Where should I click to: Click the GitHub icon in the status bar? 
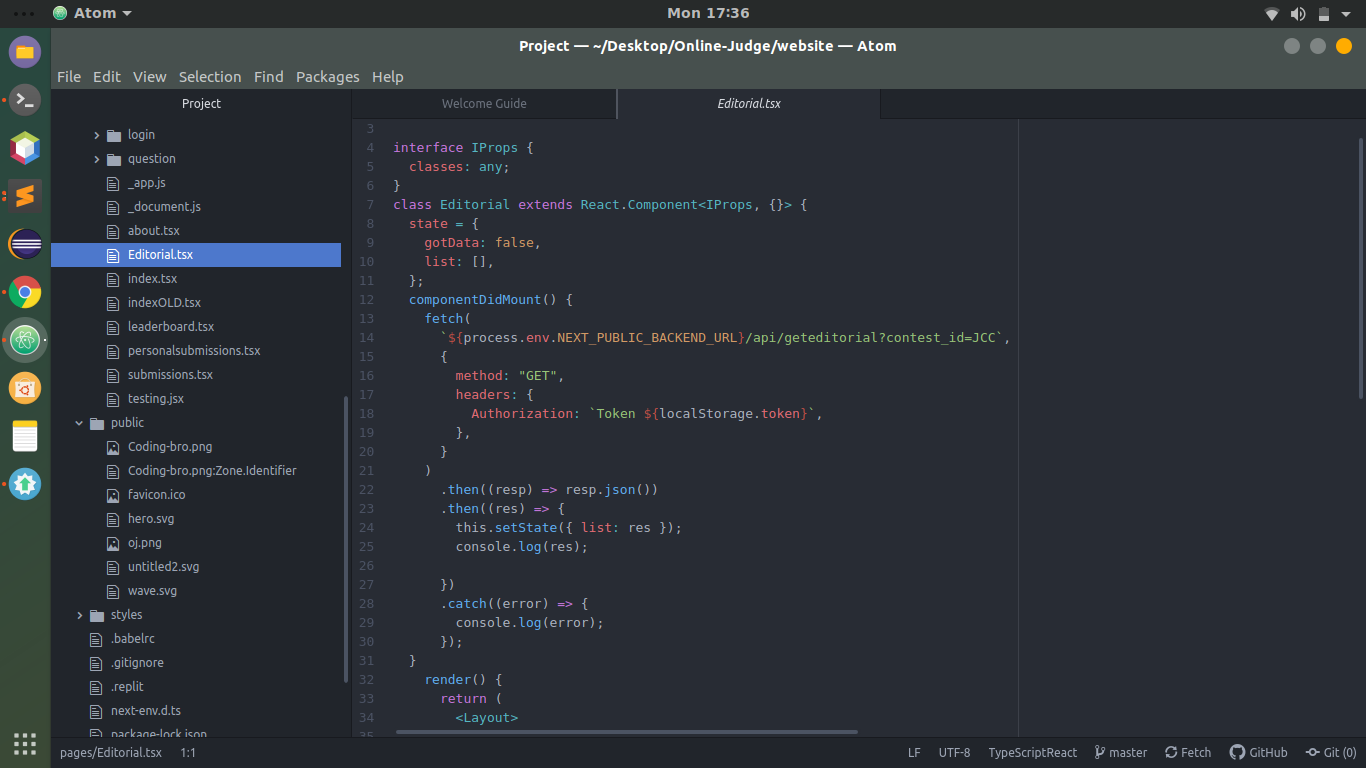point(1258,752)
